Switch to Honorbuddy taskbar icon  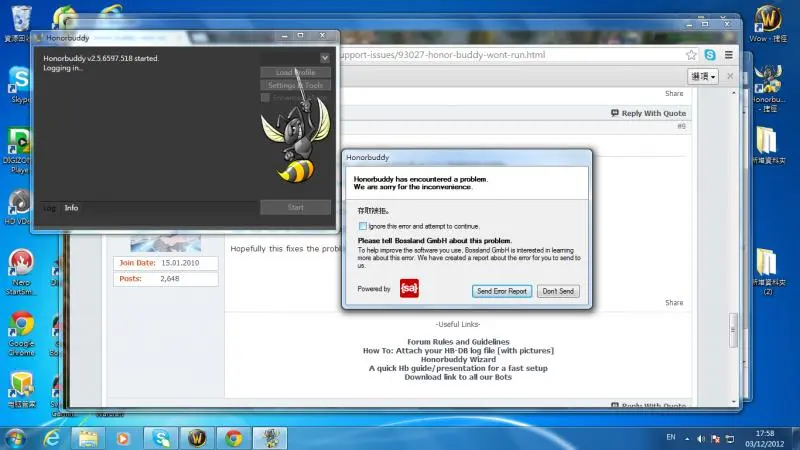(x=270, y=438)
